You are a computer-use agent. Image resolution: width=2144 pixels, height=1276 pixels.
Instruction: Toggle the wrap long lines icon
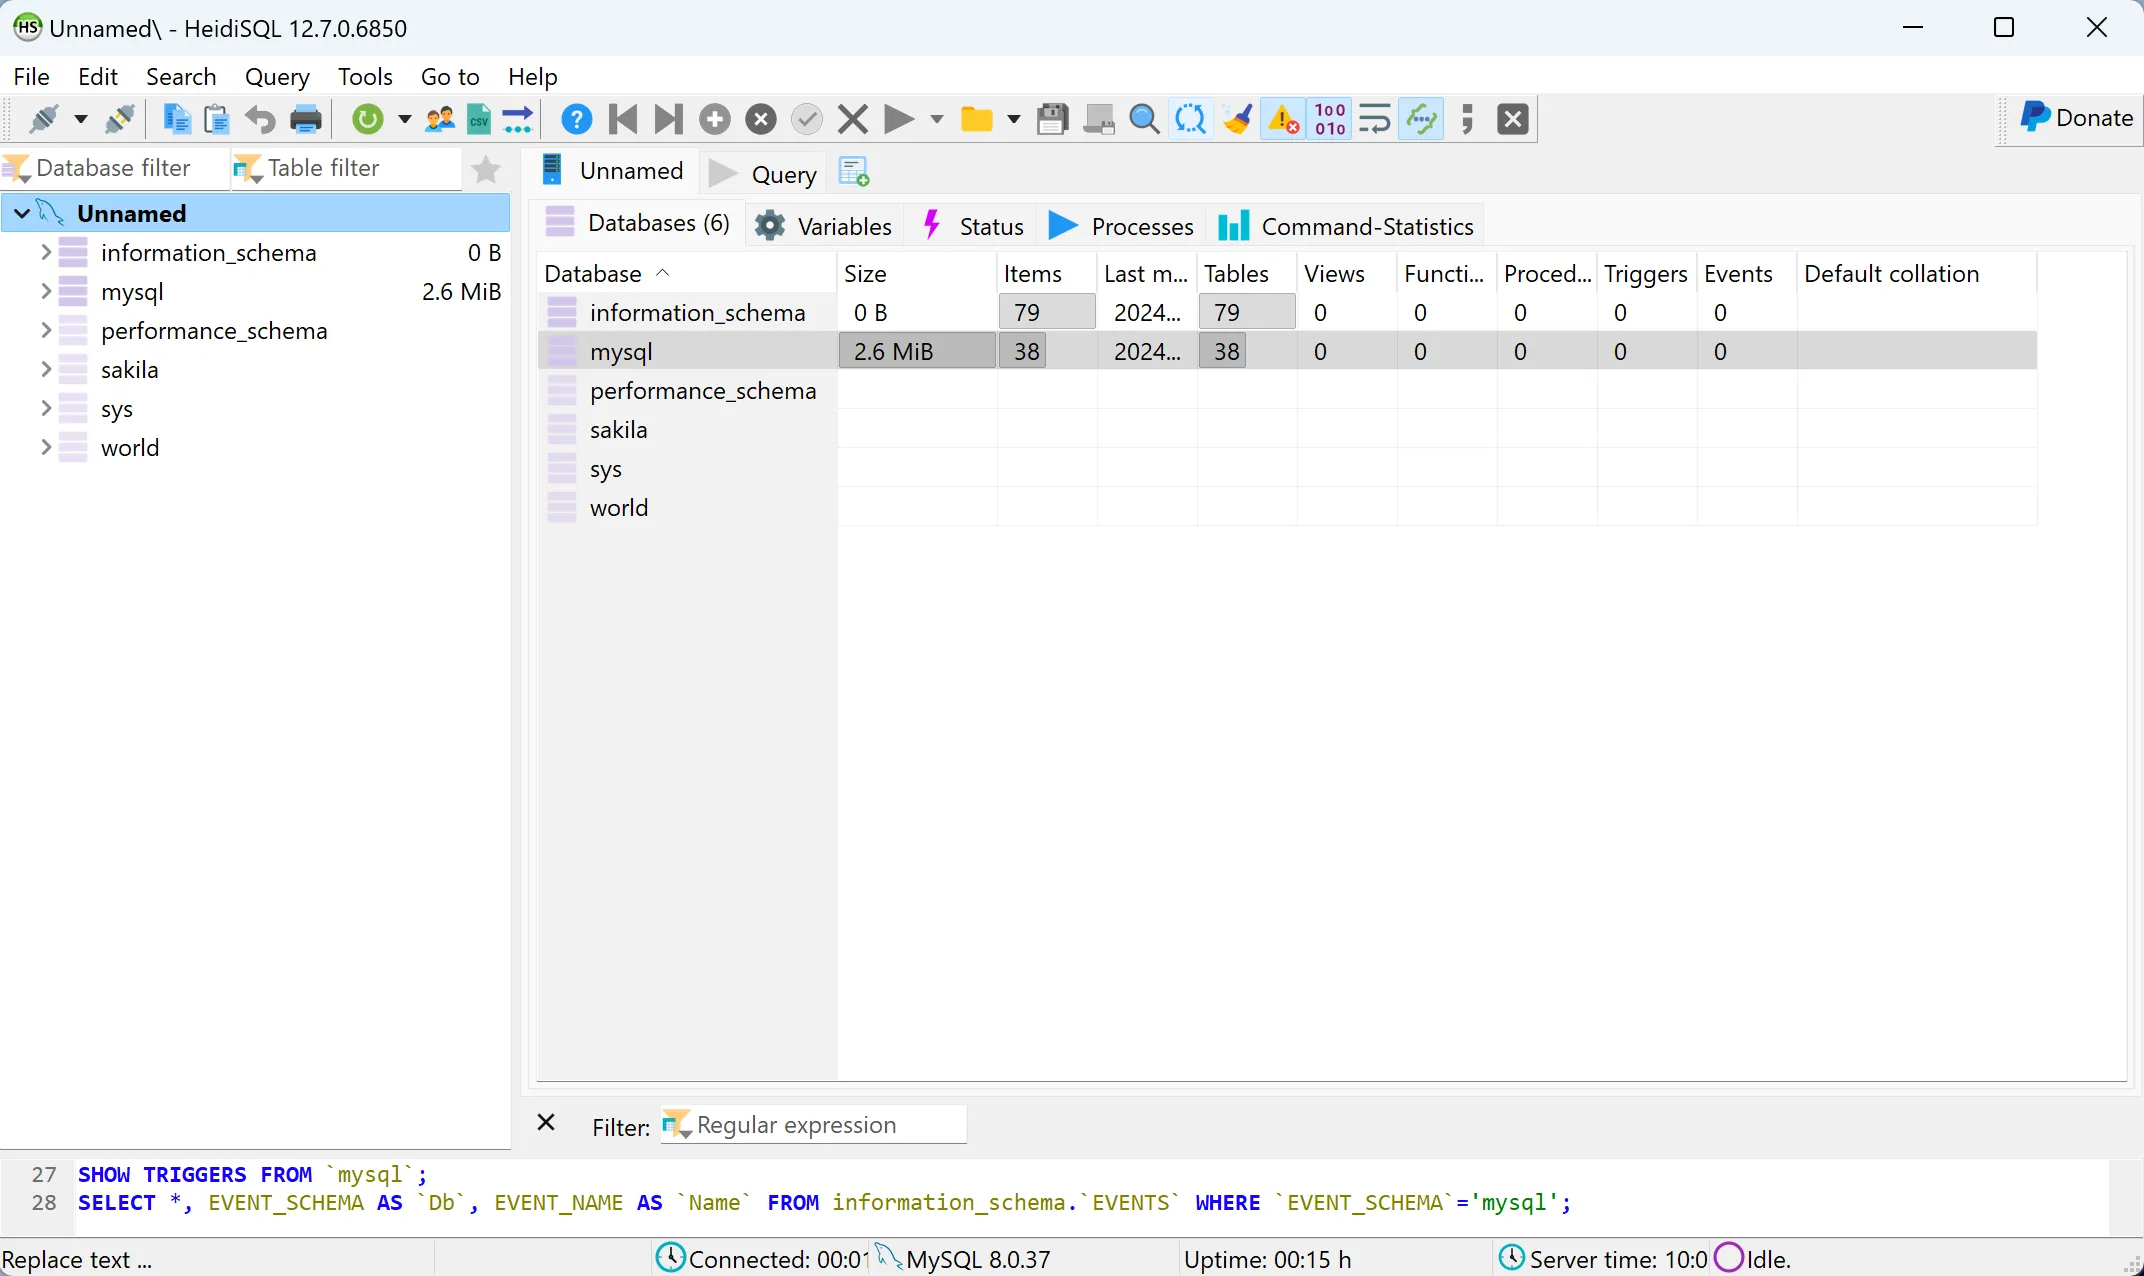point(1375,119)
